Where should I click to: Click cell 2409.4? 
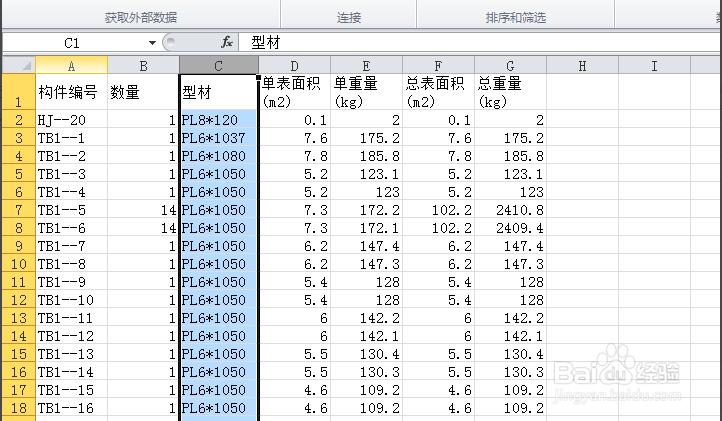click(510, 228)
